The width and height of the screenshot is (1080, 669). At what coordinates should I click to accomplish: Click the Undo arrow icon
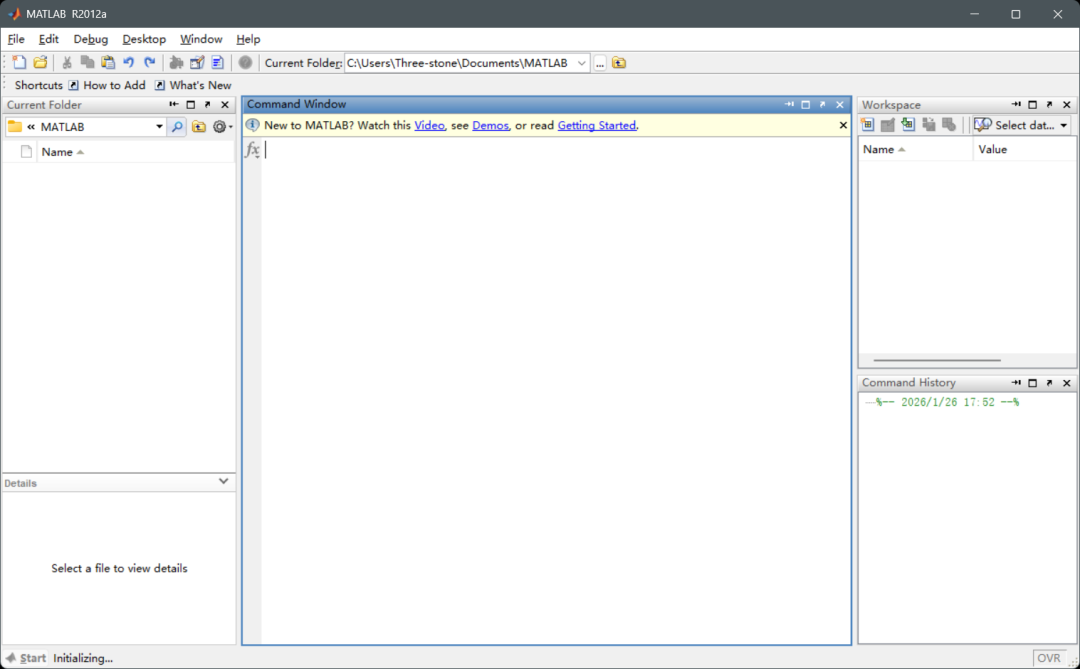(128, 63)
